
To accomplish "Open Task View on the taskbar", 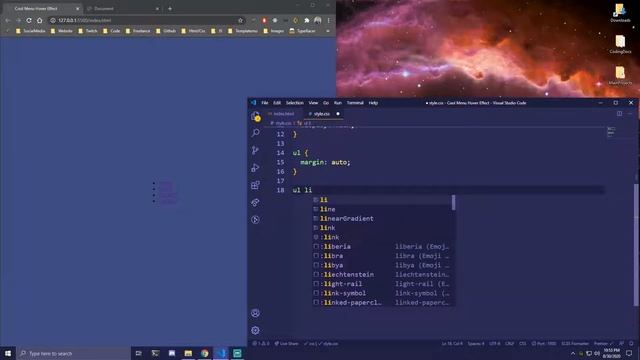I will click(x=138, y=353).
